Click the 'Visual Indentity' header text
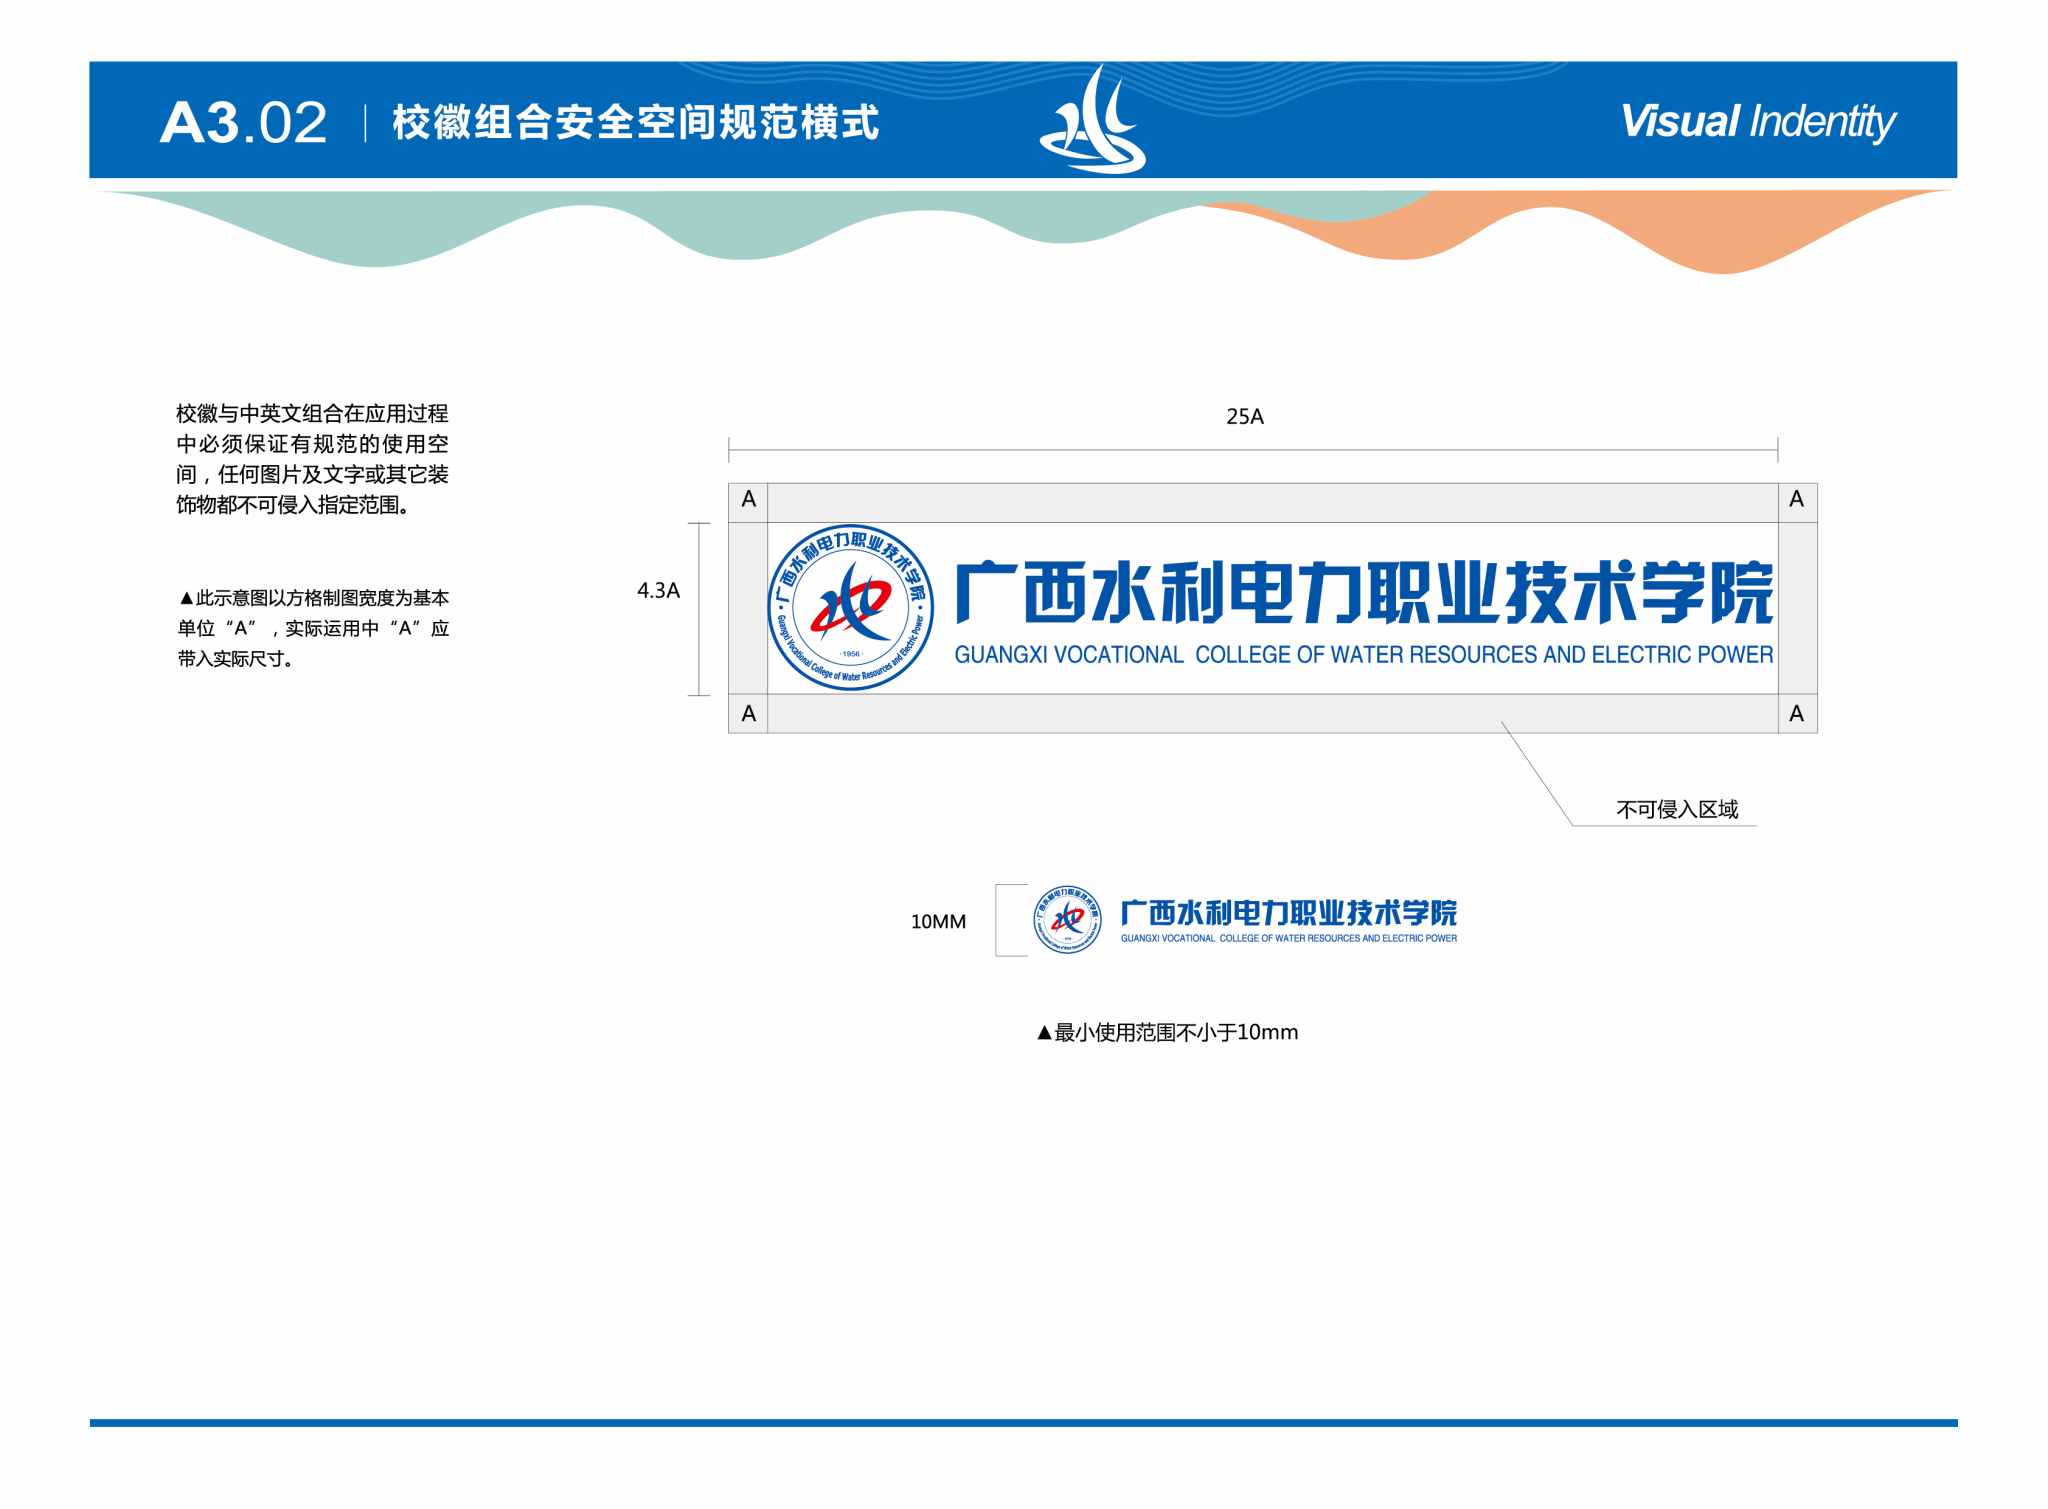2048x1509 pixels. tap(1757, 122)
